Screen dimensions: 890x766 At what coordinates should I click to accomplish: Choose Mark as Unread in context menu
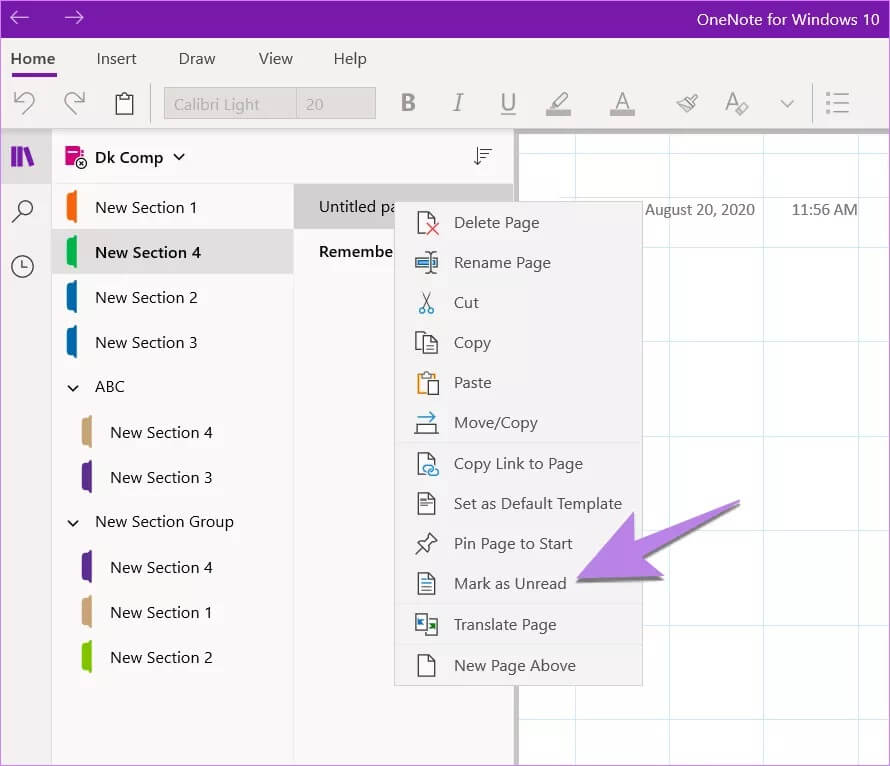point(509,584)
